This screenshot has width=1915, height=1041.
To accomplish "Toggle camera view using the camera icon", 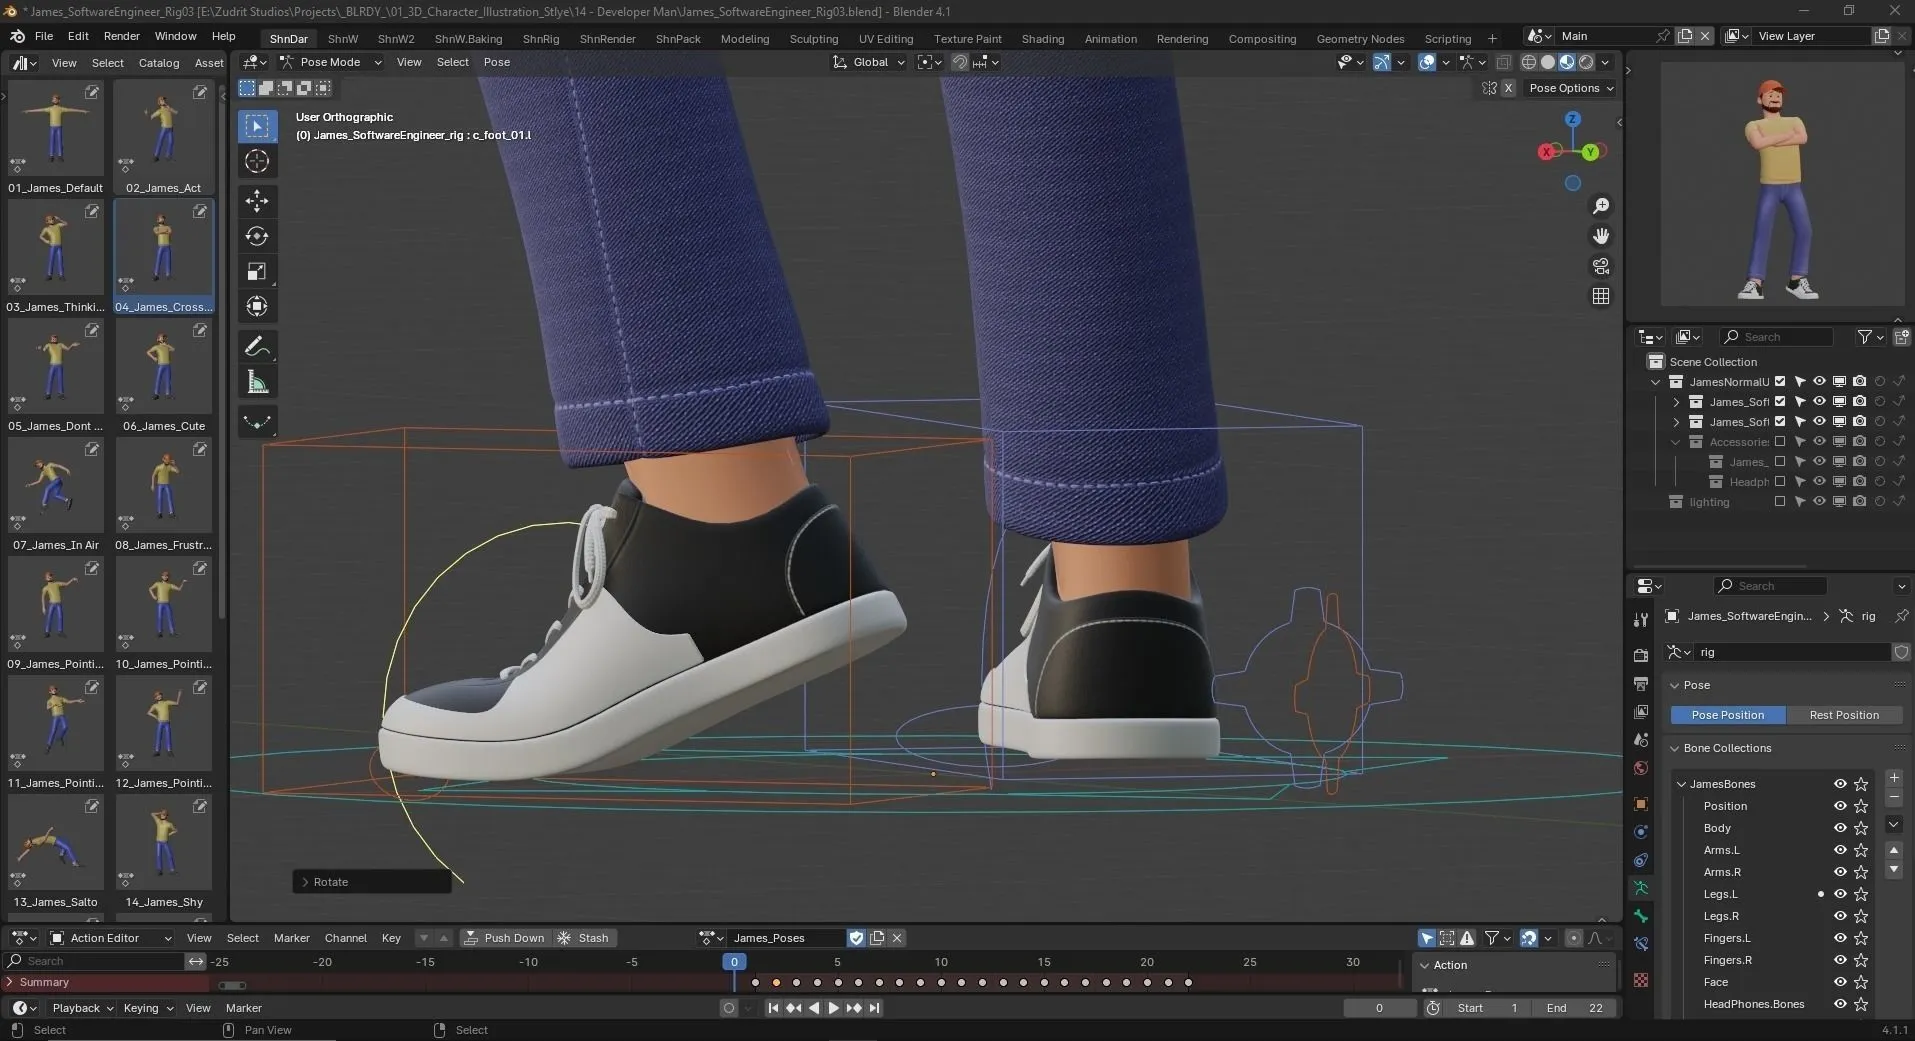I will click(1600, 266).
